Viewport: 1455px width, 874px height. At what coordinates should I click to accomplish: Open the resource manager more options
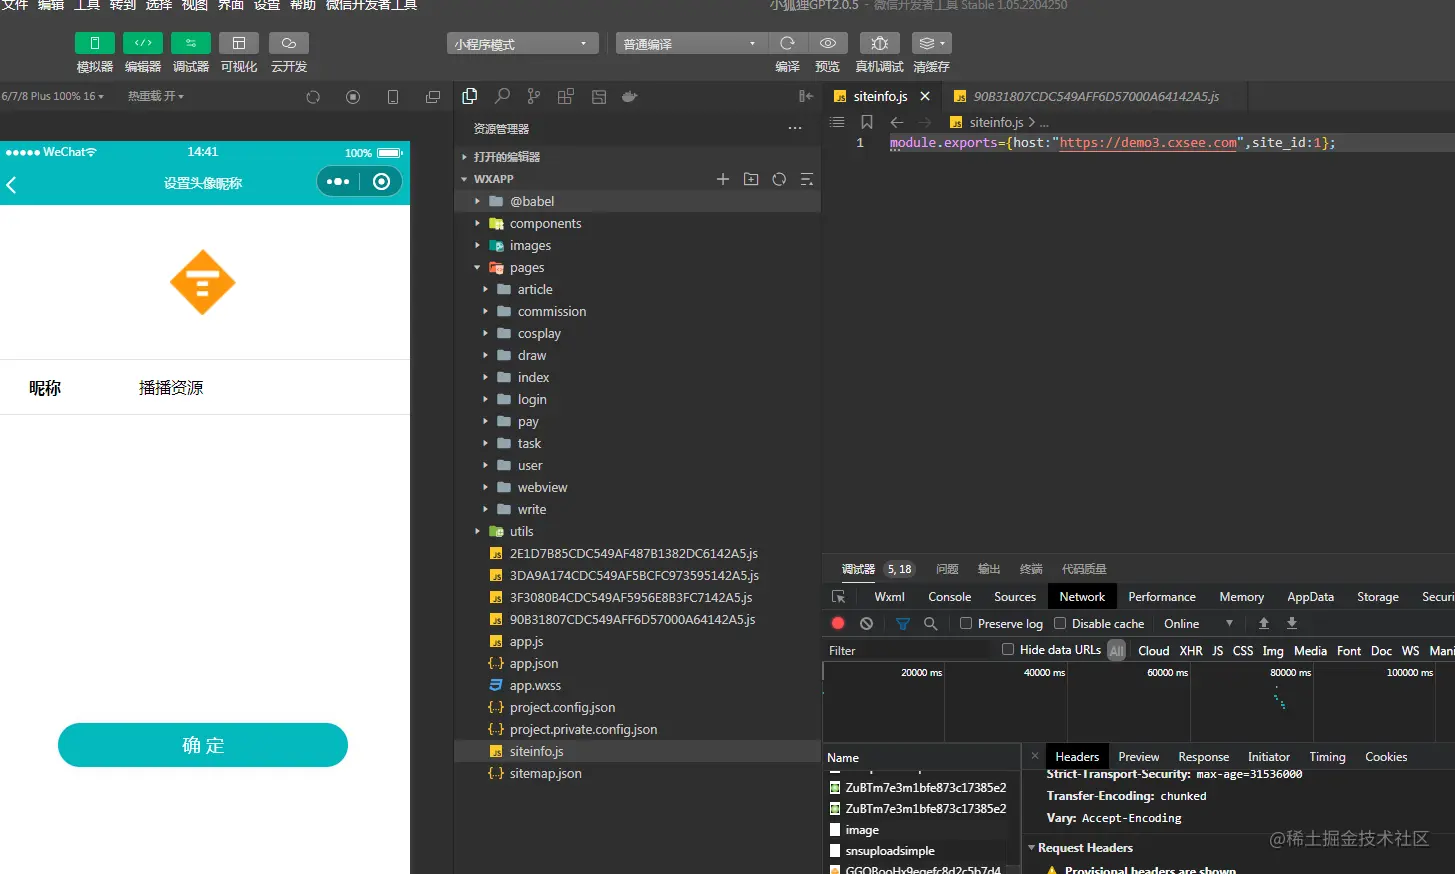[x=795, y=128]
